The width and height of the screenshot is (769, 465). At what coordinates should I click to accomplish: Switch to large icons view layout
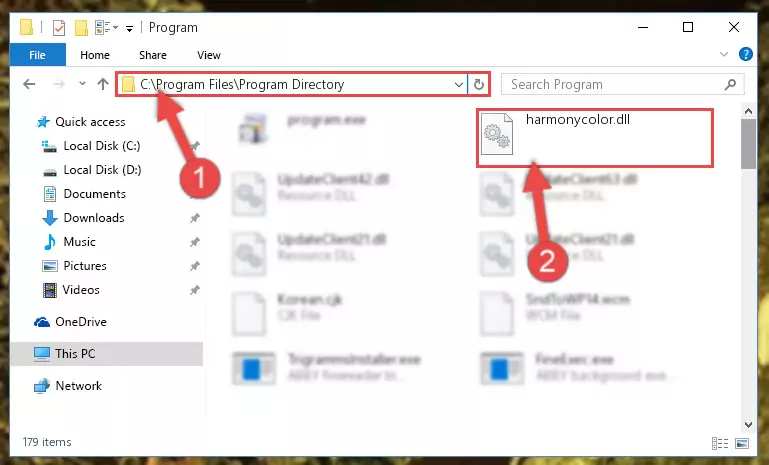[x=742, y=443]
